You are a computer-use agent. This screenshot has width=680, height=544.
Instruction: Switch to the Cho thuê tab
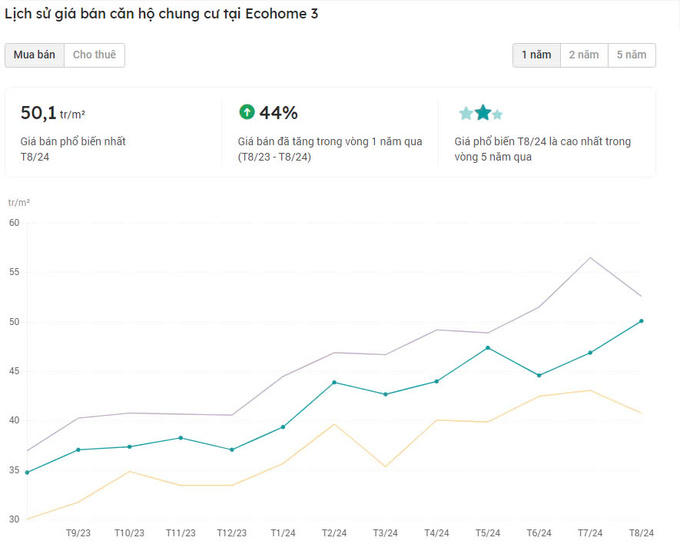94,55
